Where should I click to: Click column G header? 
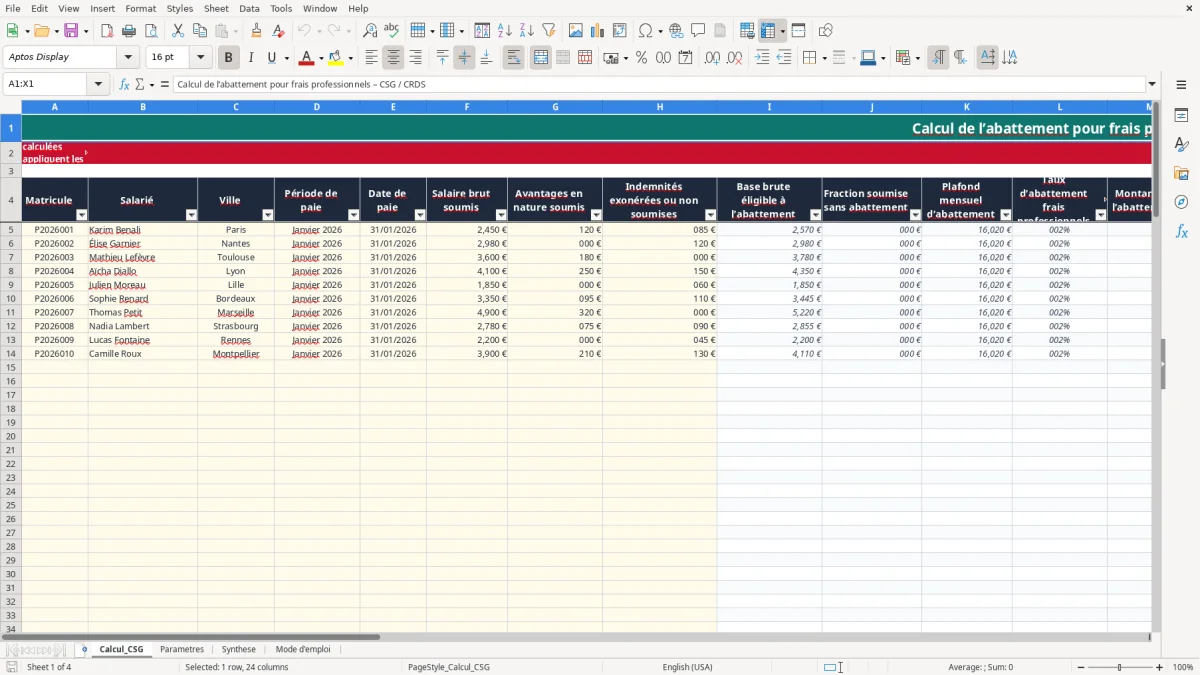click(x=555, y=106)
